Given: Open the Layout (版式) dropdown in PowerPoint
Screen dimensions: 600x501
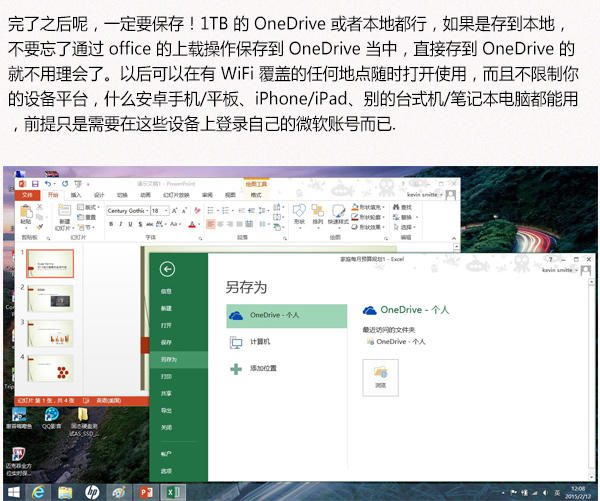Looking at the screenshot, I should [88, 207].
